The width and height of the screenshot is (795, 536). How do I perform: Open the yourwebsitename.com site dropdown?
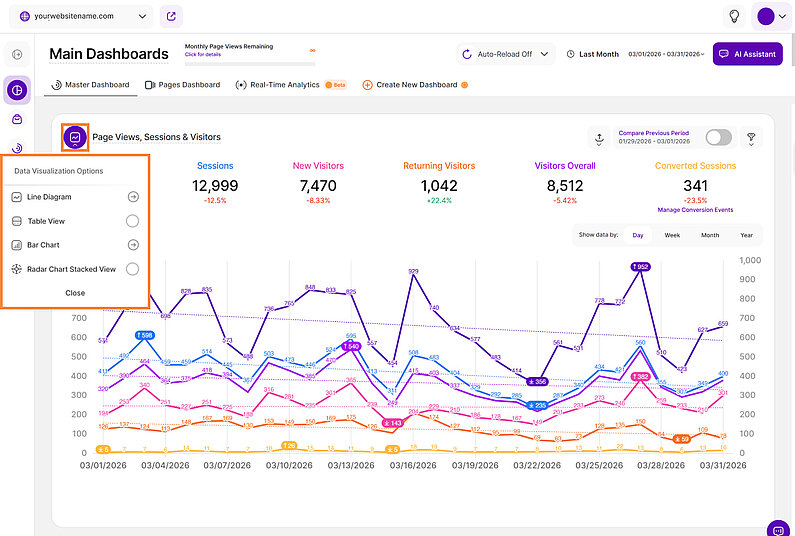coord(81,16)
